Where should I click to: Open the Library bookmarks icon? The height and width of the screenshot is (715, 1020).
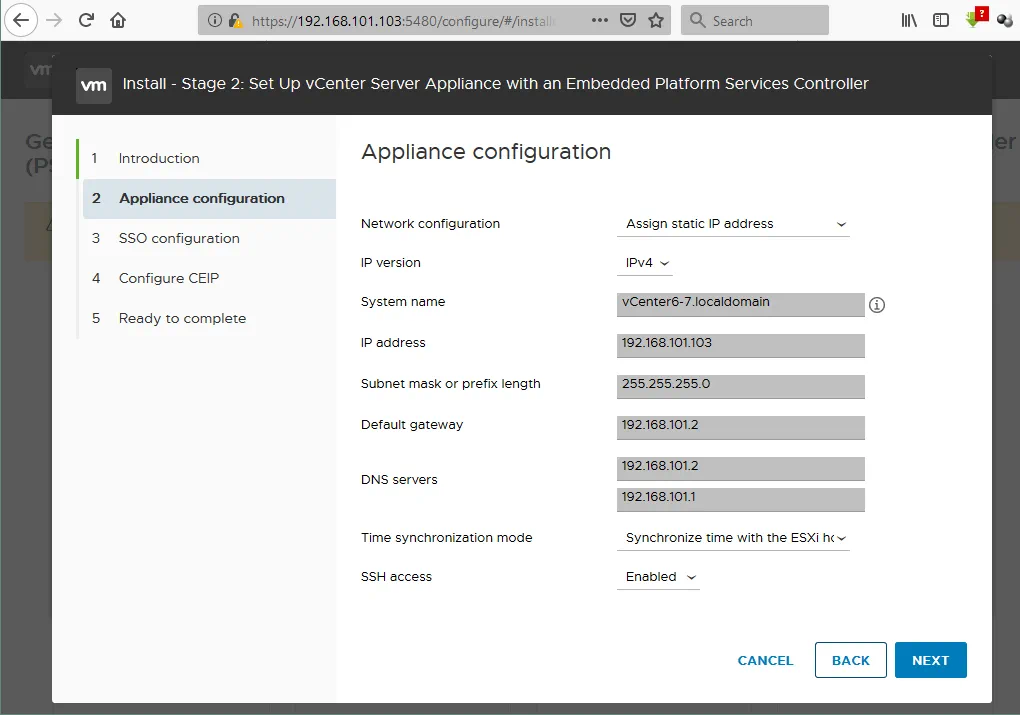click(909, 20)
